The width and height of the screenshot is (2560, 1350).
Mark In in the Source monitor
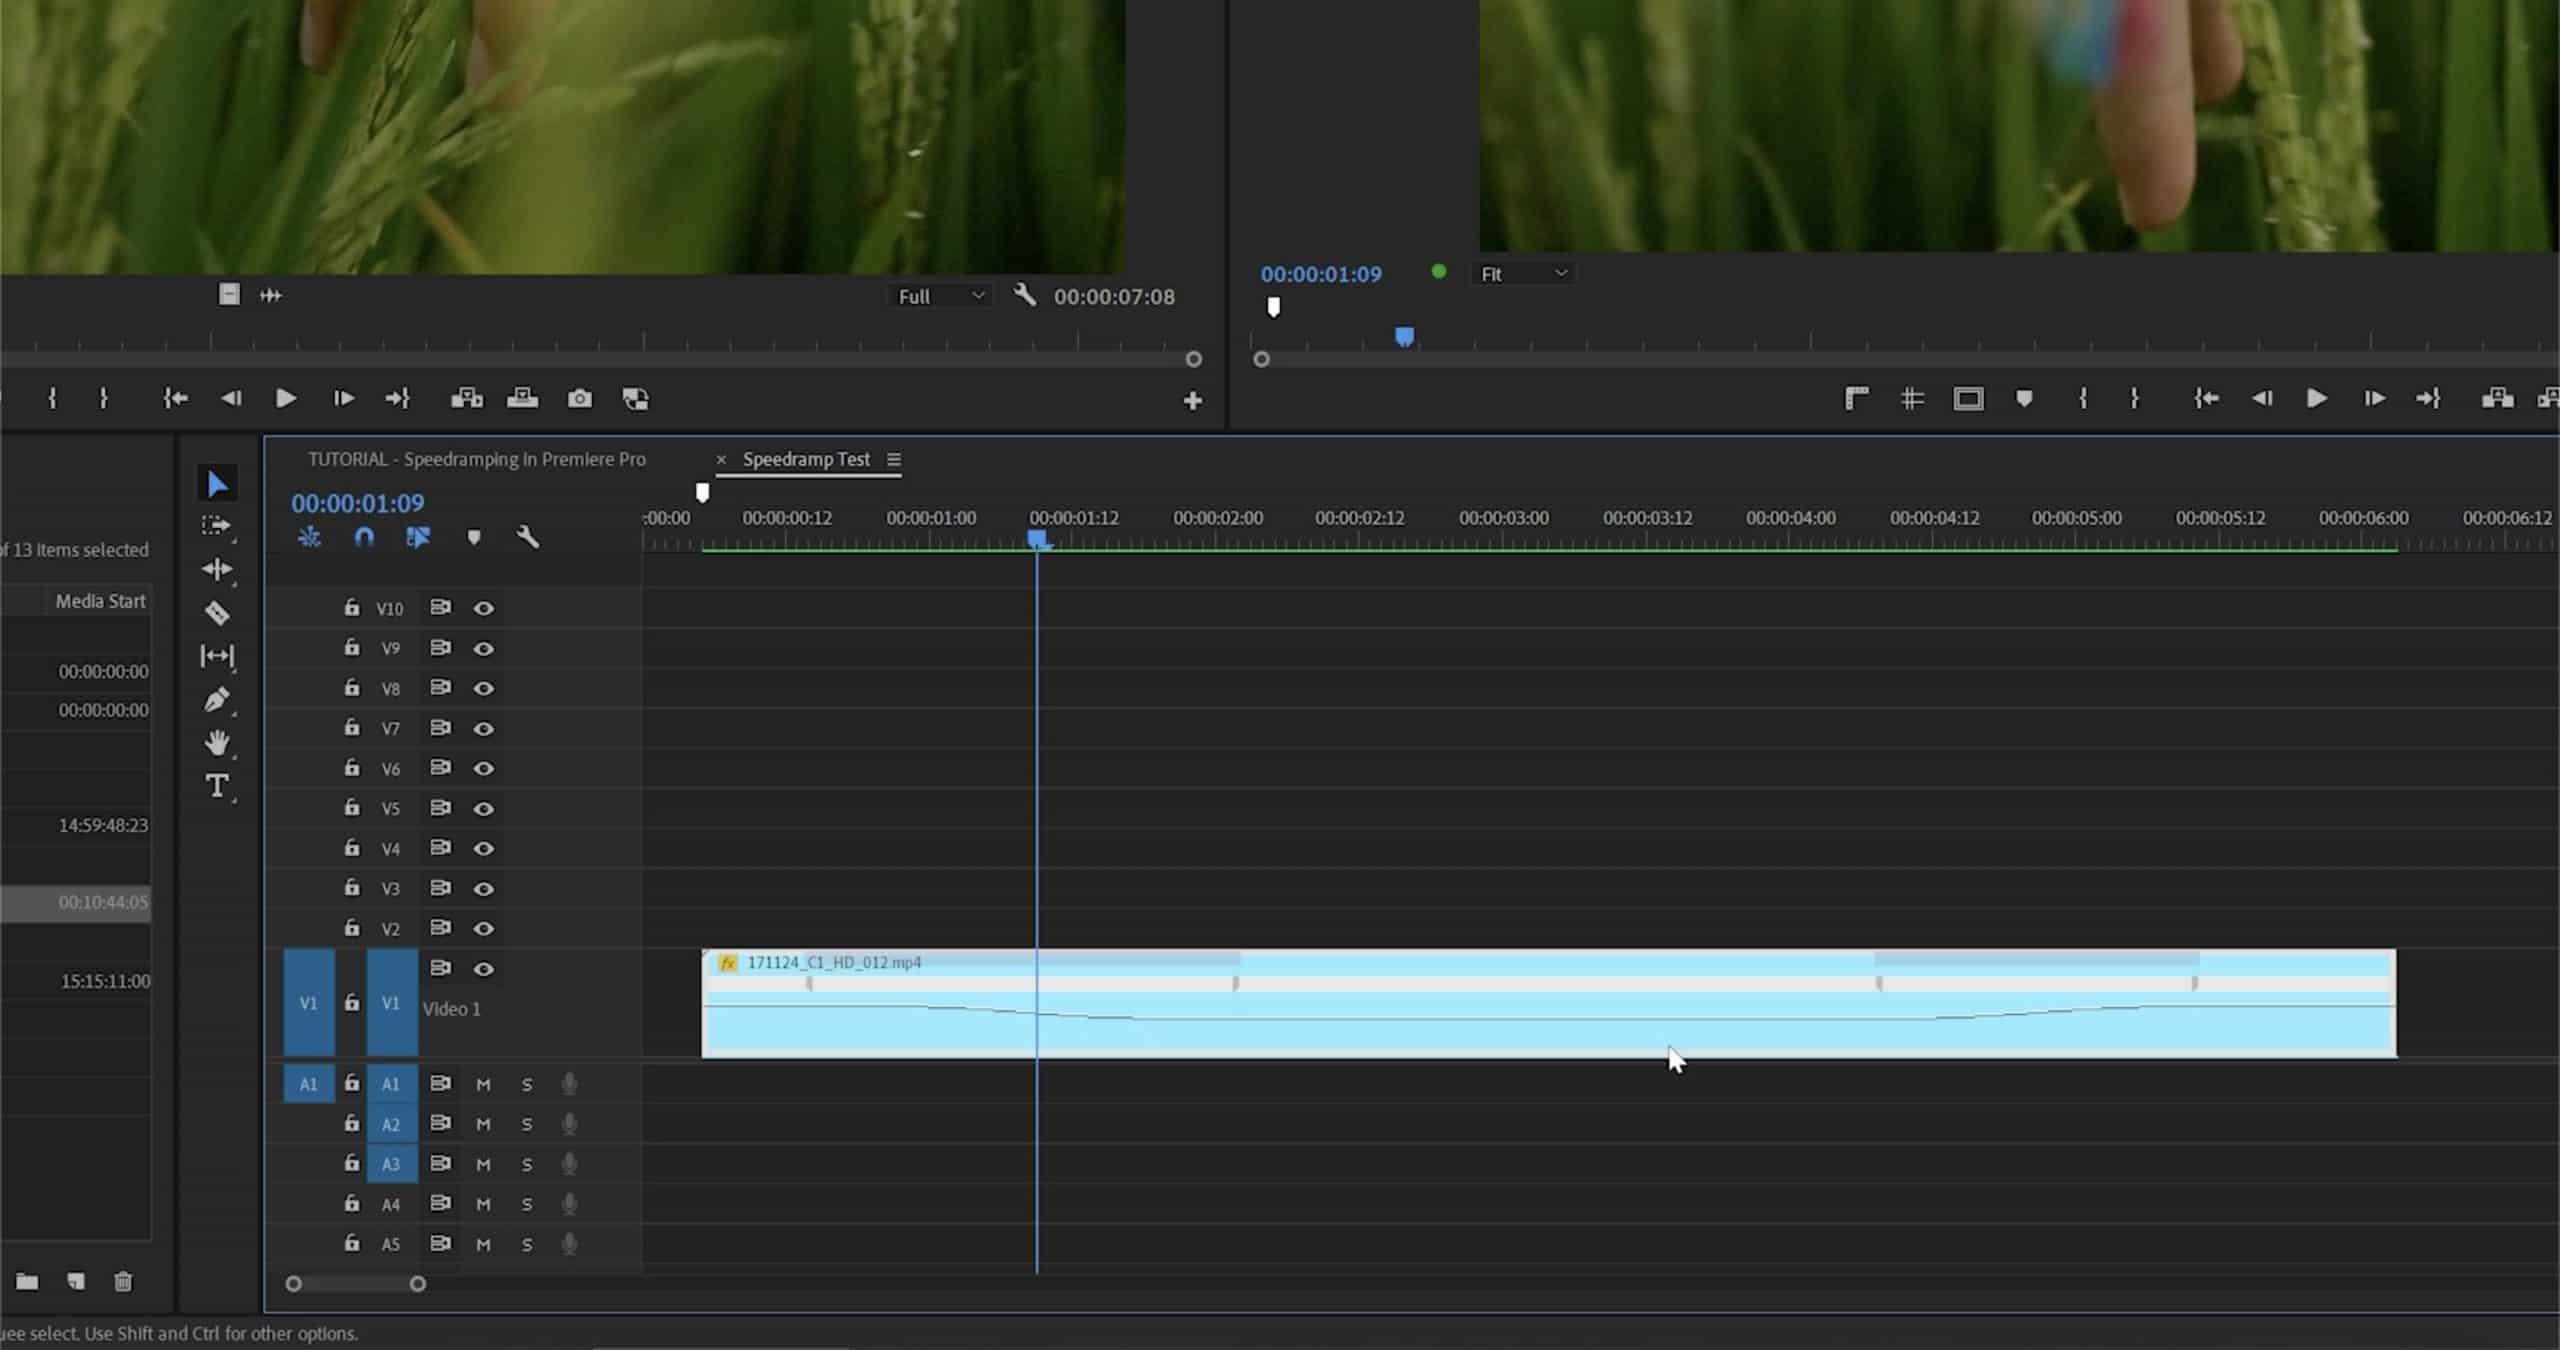tap(53, 399)
